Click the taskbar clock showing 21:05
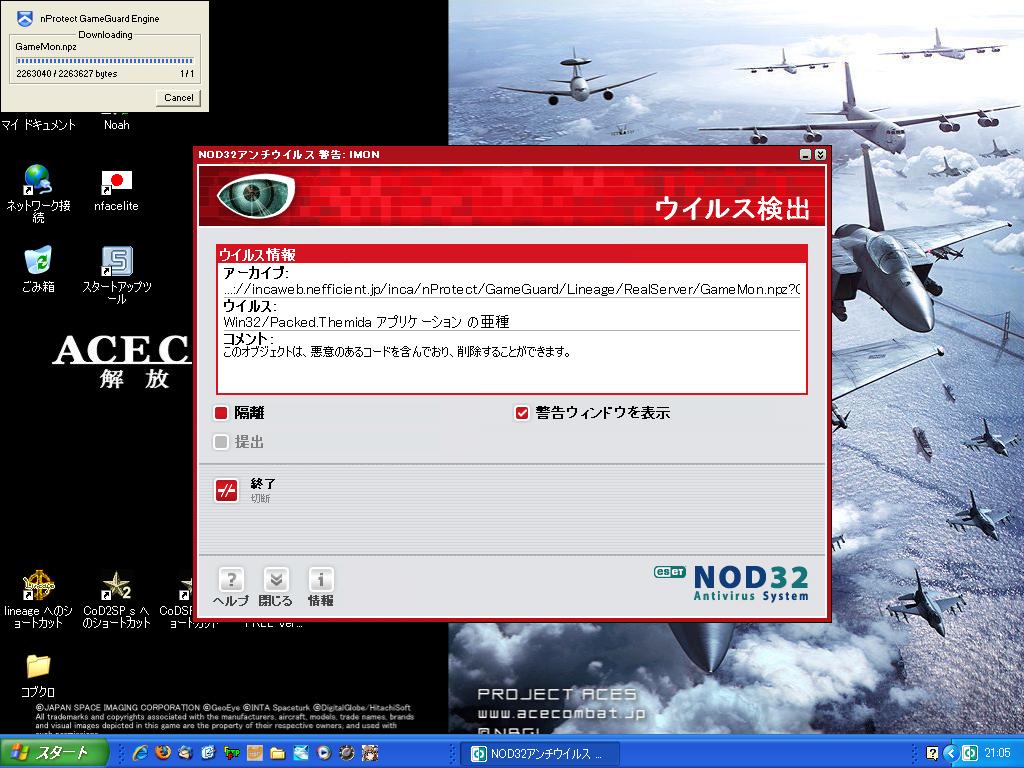Viewport: 1024px width, 768px height. point(997,753)
